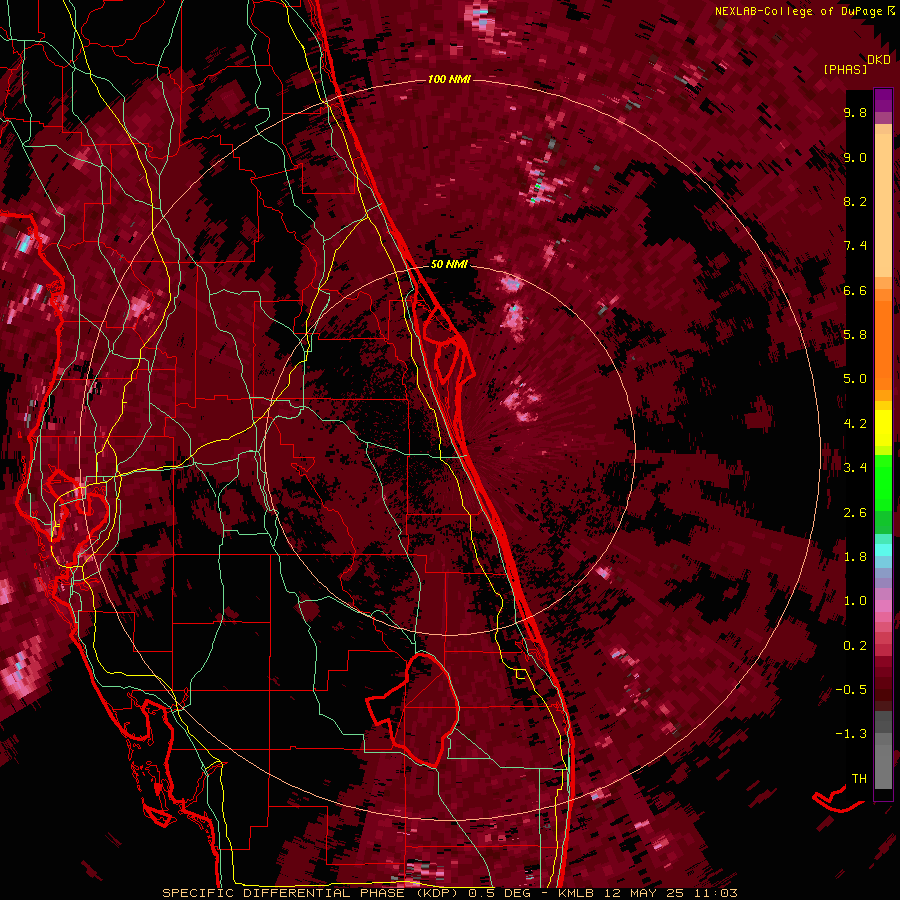Click the 4.2 value on color scale
This screenshot has width=900, height=900.
[x=855, y=424]
